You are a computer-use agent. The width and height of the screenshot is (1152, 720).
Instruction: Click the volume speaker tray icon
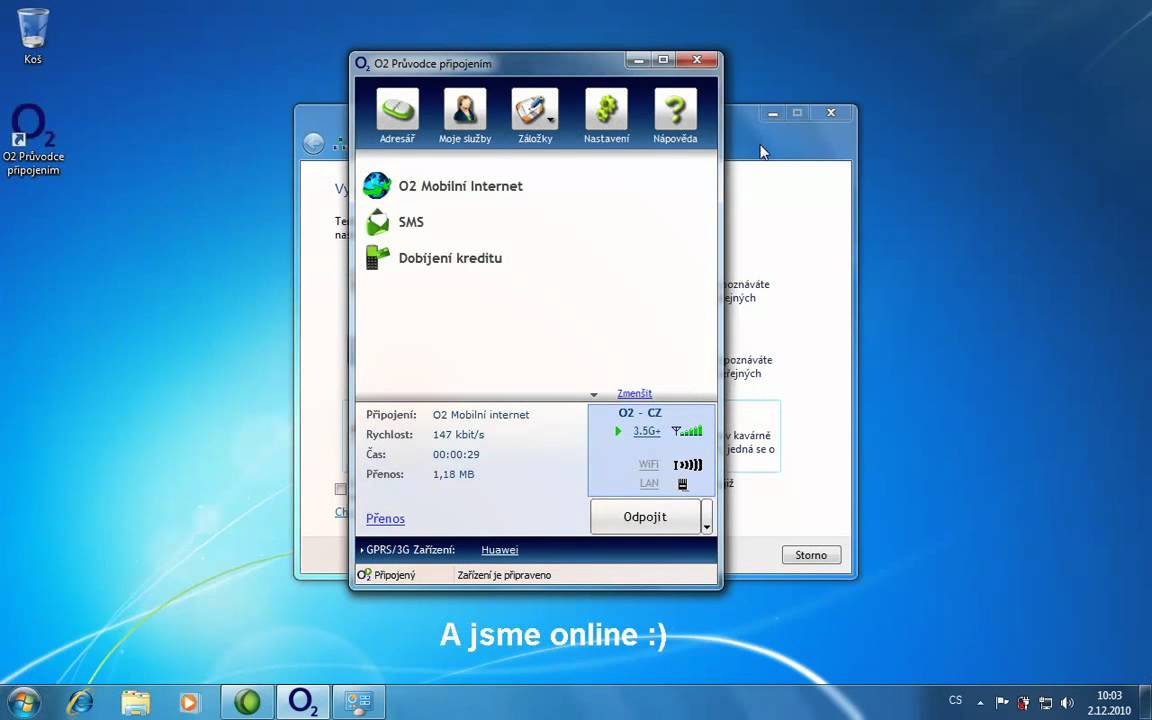click(x=1067, y=703)
